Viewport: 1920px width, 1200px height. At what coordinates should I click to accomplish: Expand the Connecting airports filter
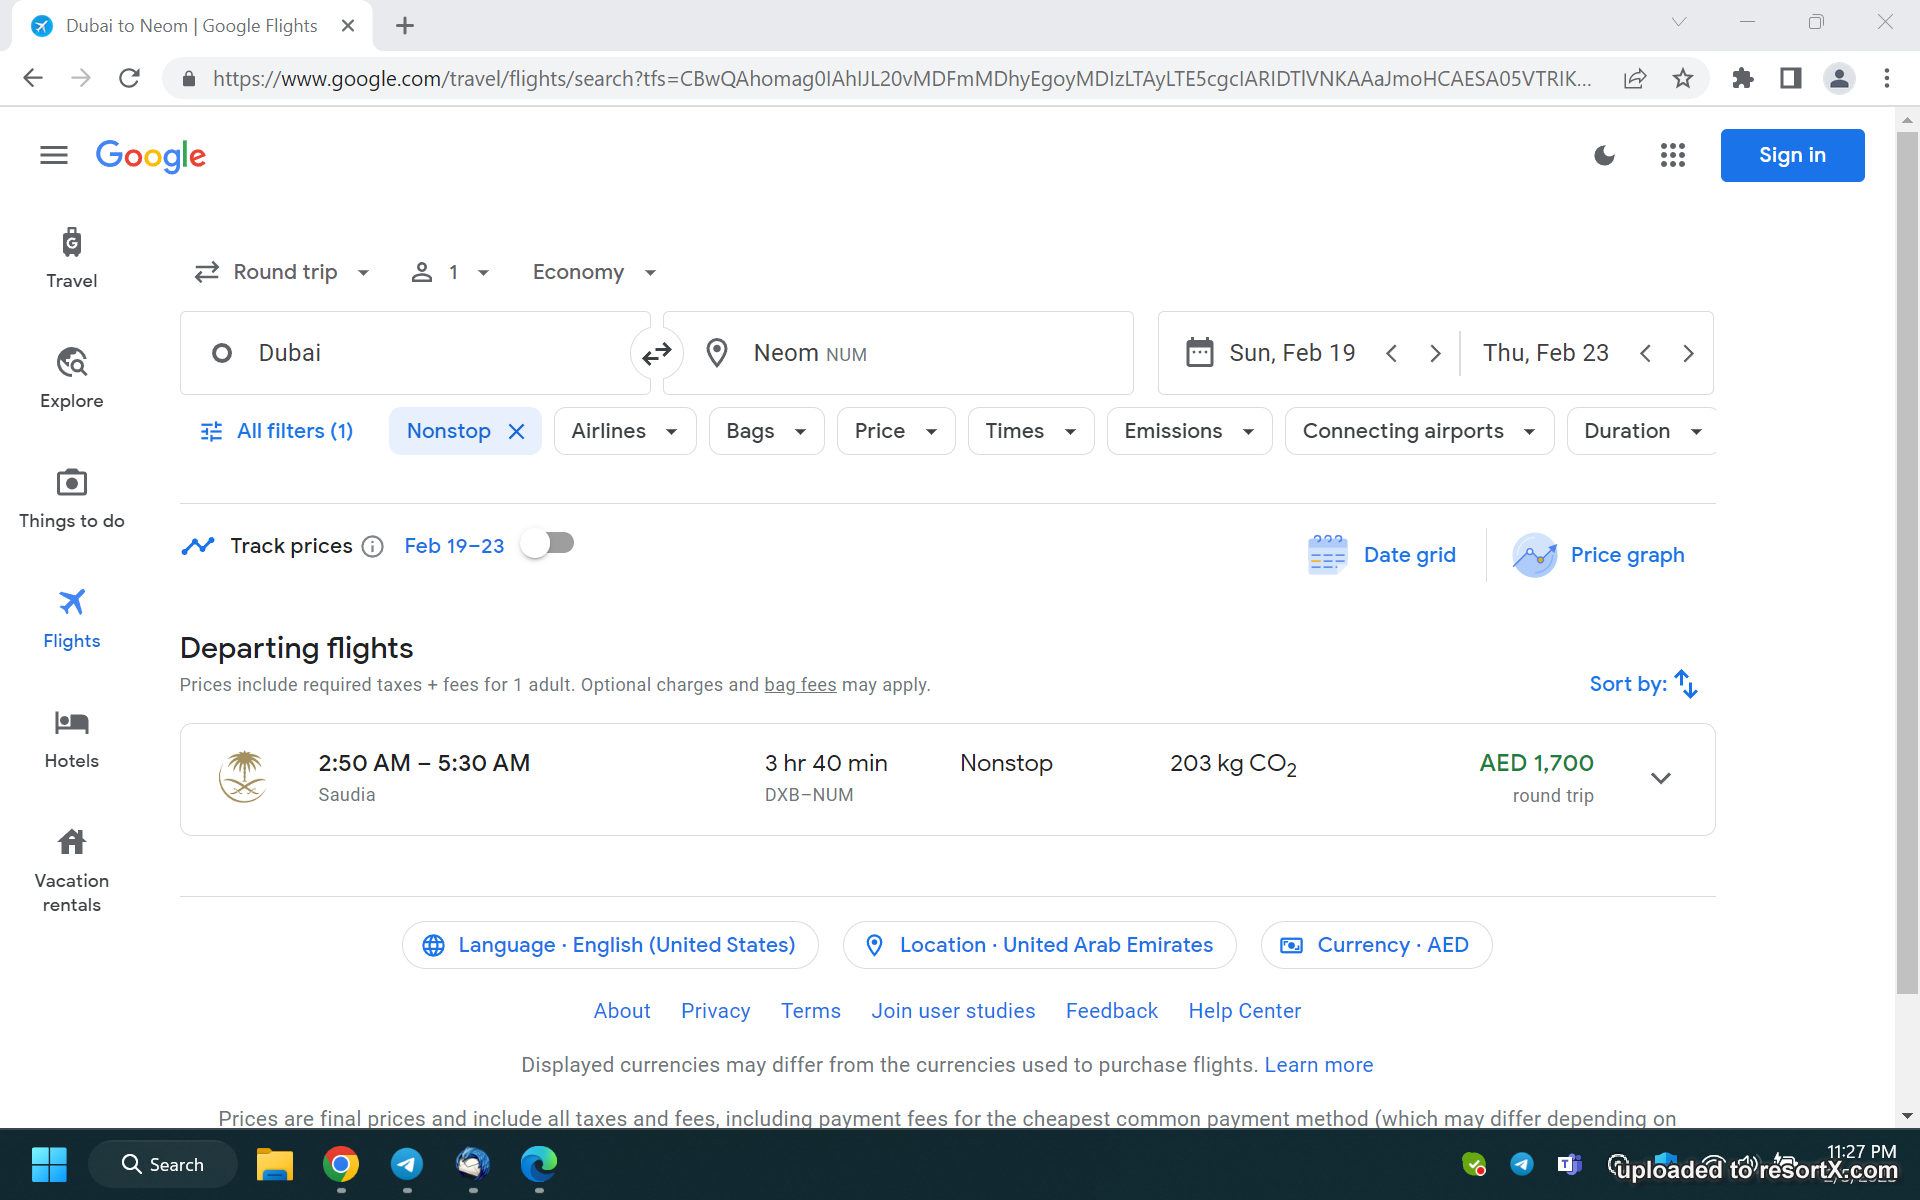pyautogui.click(x=1419, y=431)
